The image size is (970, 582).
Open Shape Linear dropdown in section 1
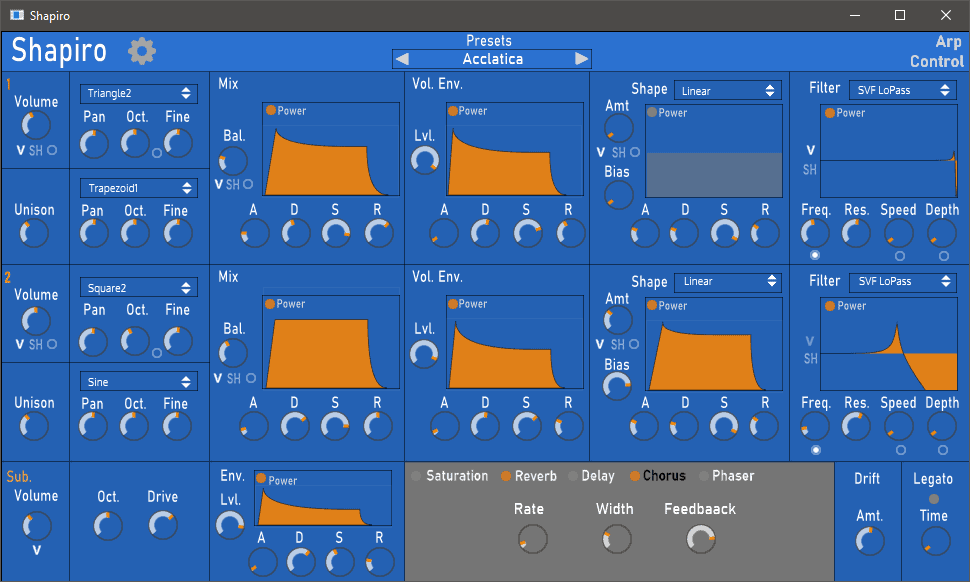pos(728,91)
